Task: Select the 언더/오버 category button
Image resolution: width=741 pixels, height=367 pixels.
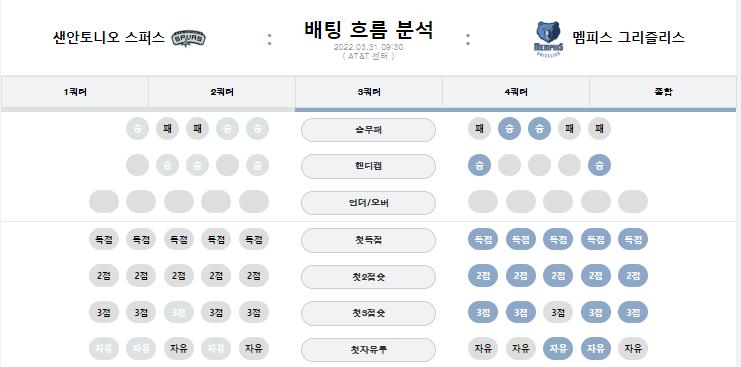Action: coord(368,203)
